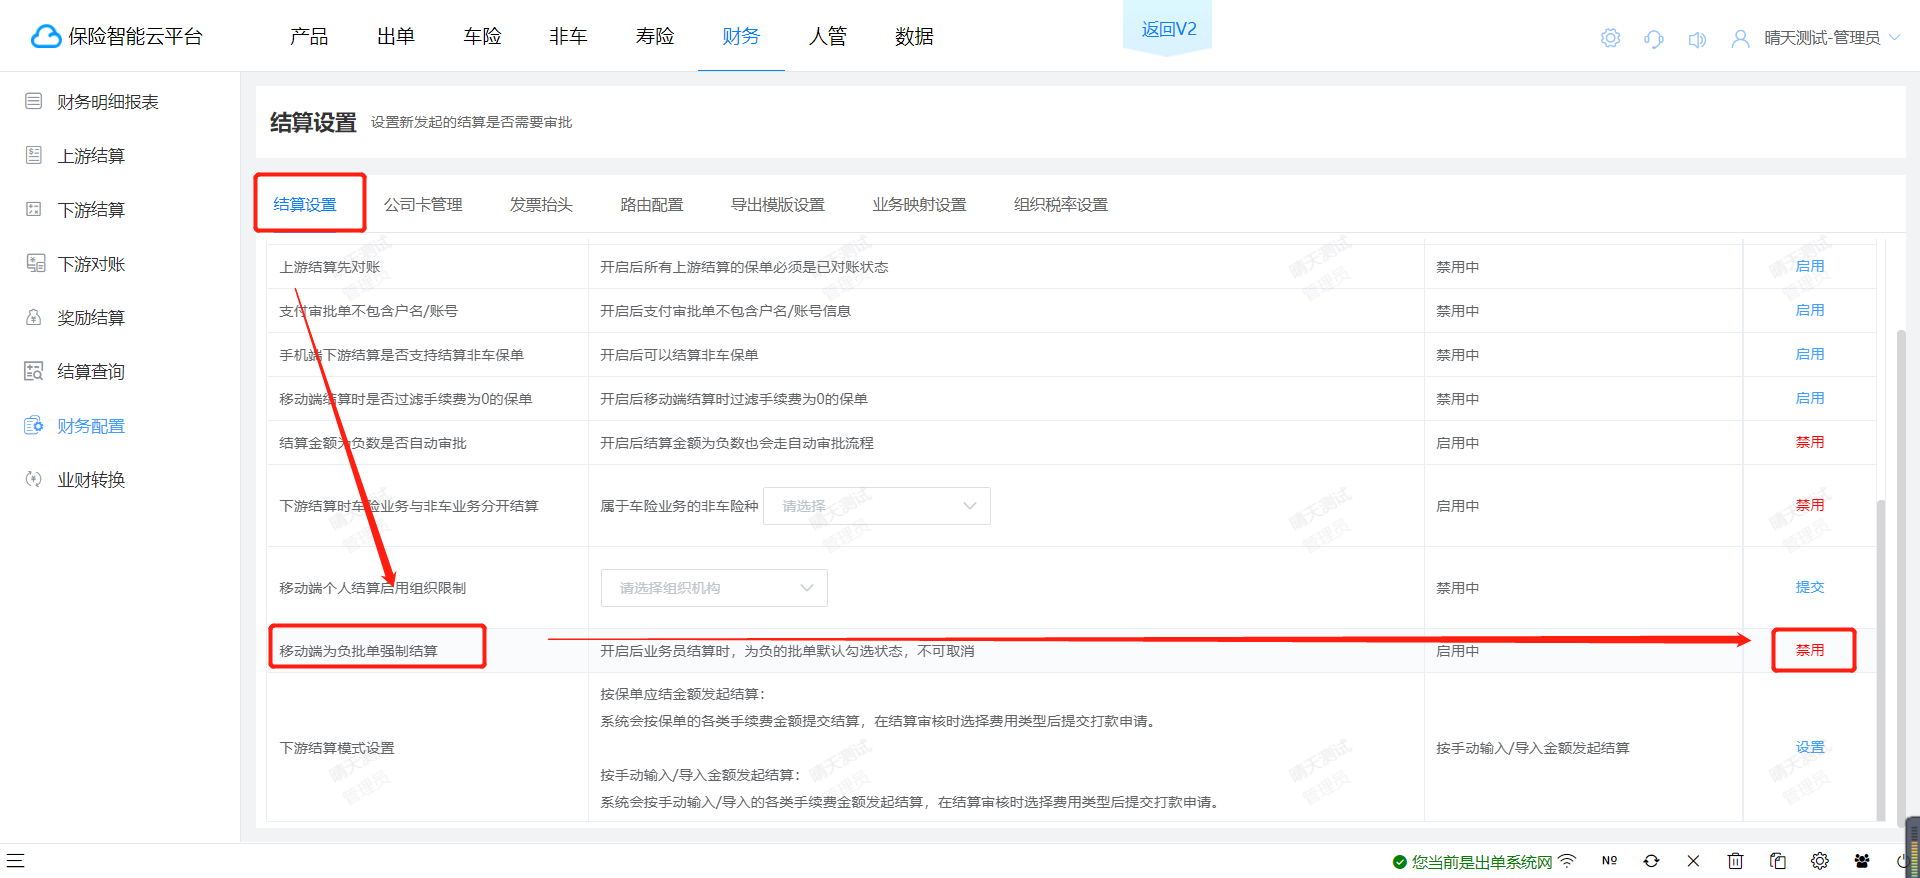Click 启用 for 支付审批单不包含户名/账号
Viewport: 1920px width, 878px height.
(x=1810, y=310)
